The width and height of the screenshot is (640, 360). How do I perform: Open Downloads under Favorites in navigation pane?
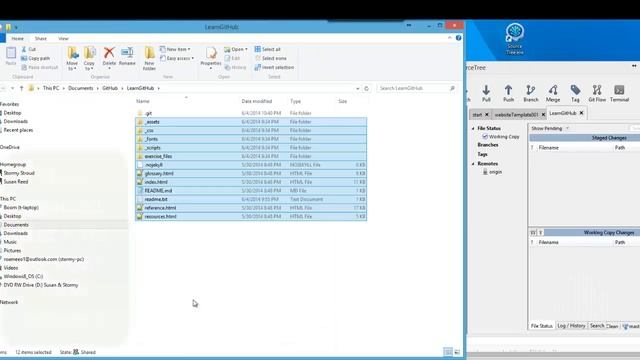[x=16, y=121]
